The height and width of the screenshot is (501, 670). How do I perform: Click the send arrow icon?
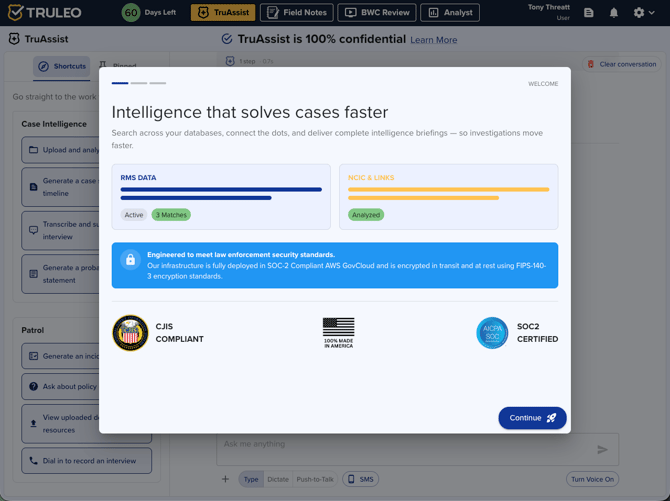602,449
